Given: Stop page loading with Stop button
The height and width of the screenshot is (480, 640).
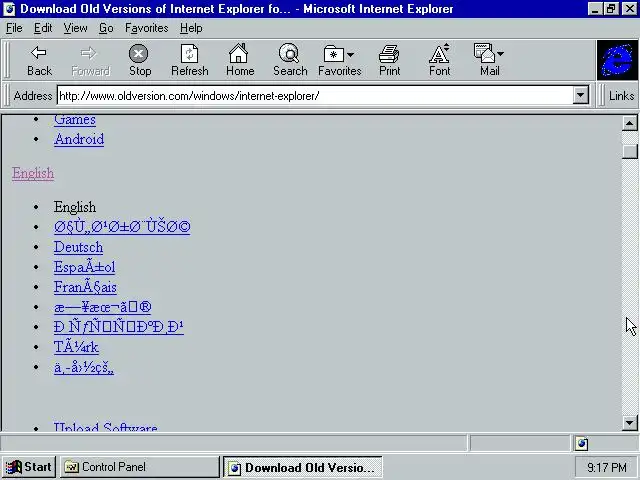Looking at the screenshot, I should [x=140, y=60].
